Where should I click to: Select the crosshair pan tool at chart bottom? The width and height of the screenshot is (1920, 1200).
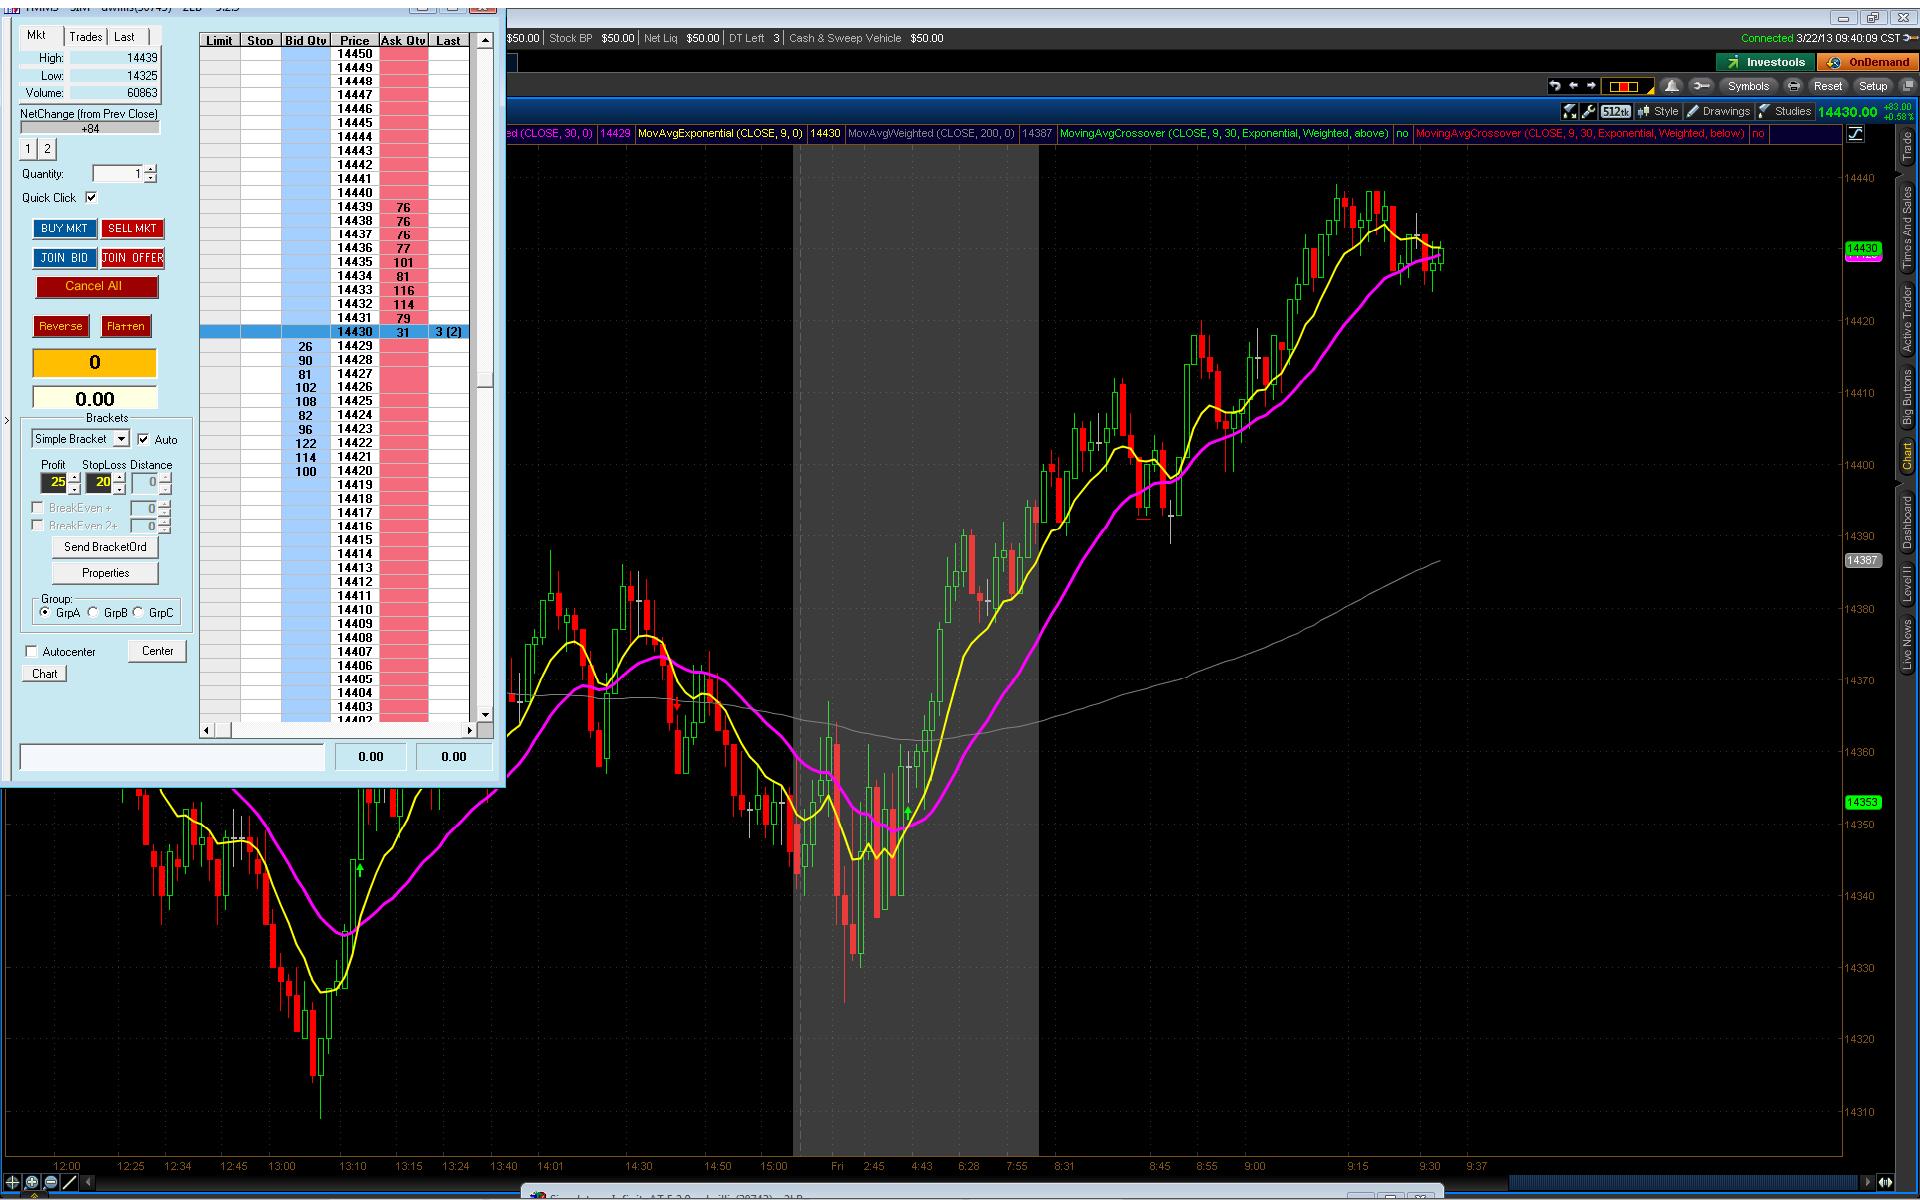12,1183
